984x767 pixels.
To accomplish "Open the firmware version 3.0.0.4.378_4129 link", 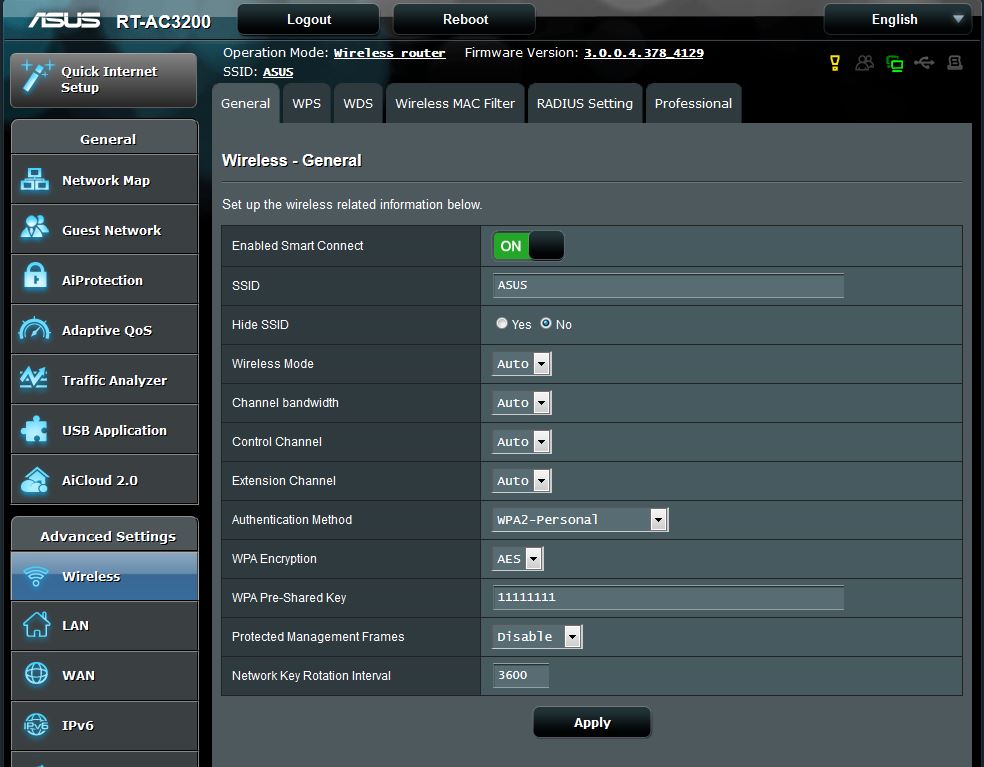I will (x=644, y=53).
